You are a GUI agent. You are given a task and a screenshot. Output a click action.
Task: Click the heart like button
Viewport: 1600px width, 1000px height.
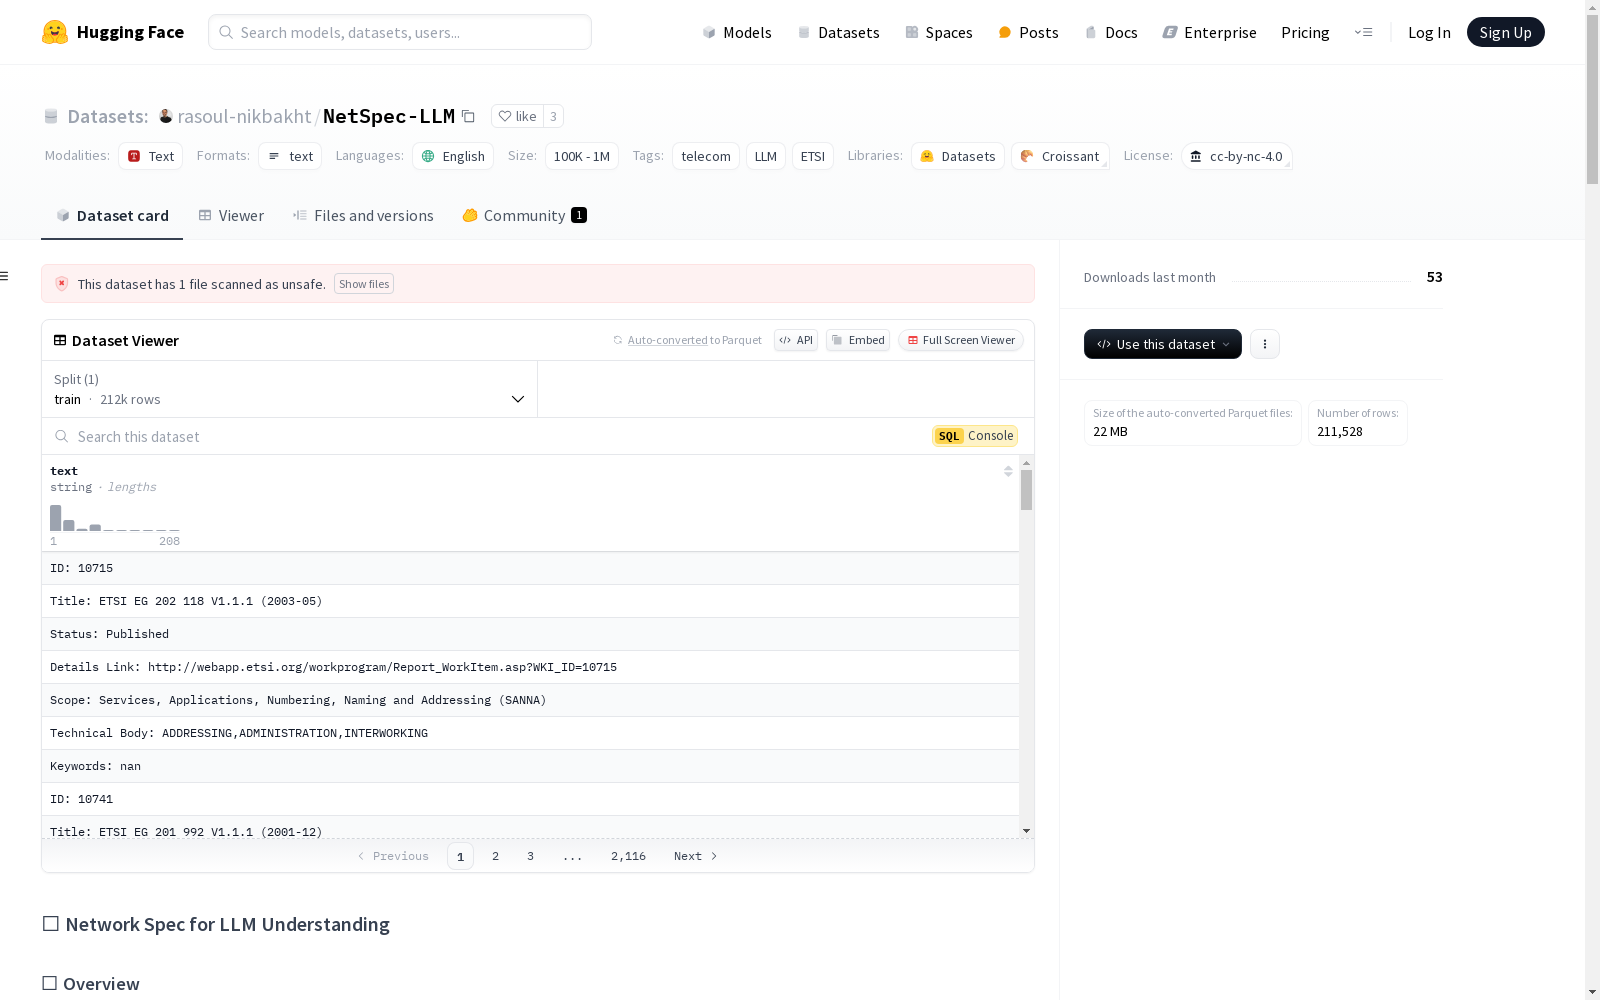coord(517,116)
